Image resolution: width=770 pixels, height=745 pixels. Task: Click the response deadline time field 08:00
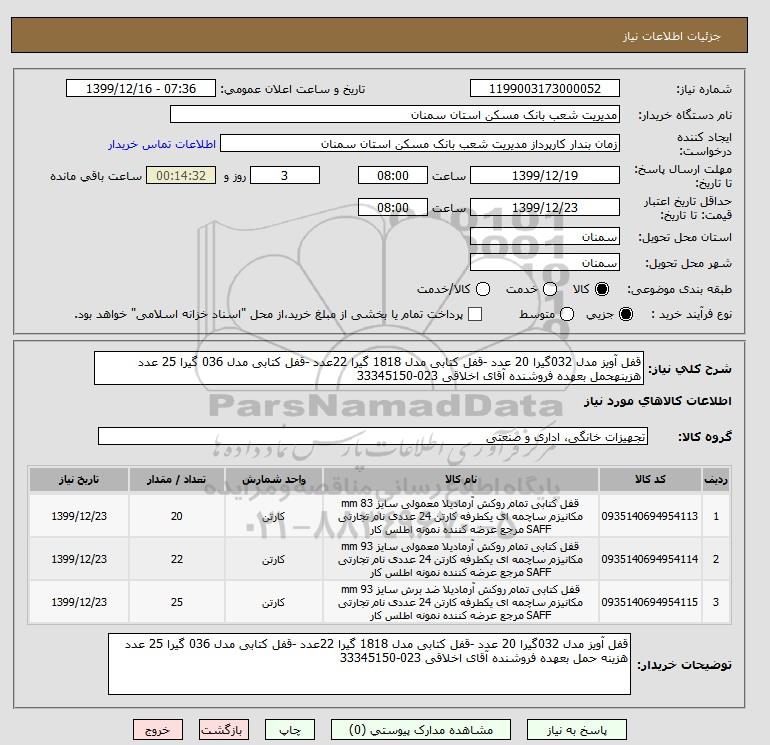393,175
